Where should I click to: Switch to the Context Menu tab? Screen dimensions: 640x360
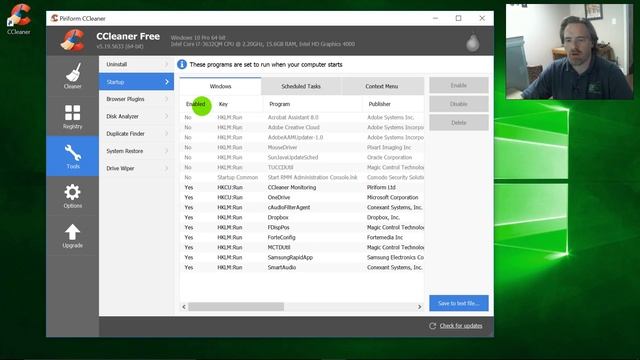coord(382,86)
